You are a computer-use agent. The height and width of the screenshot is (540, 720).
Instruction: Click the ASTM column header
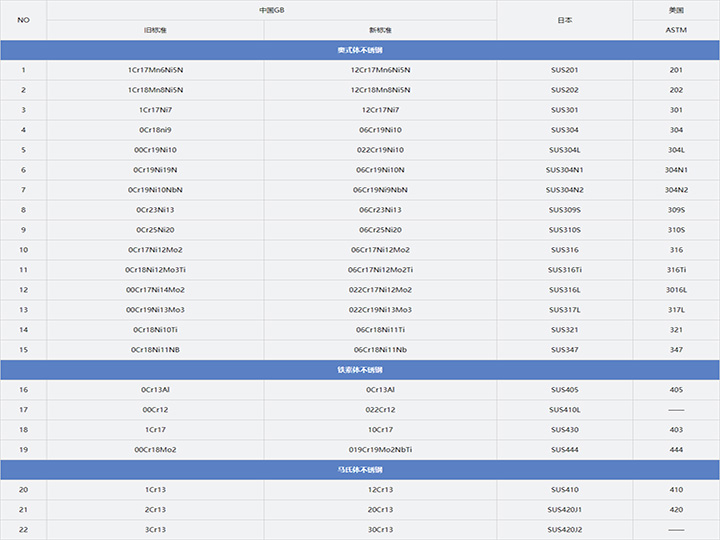coord(676,30)
